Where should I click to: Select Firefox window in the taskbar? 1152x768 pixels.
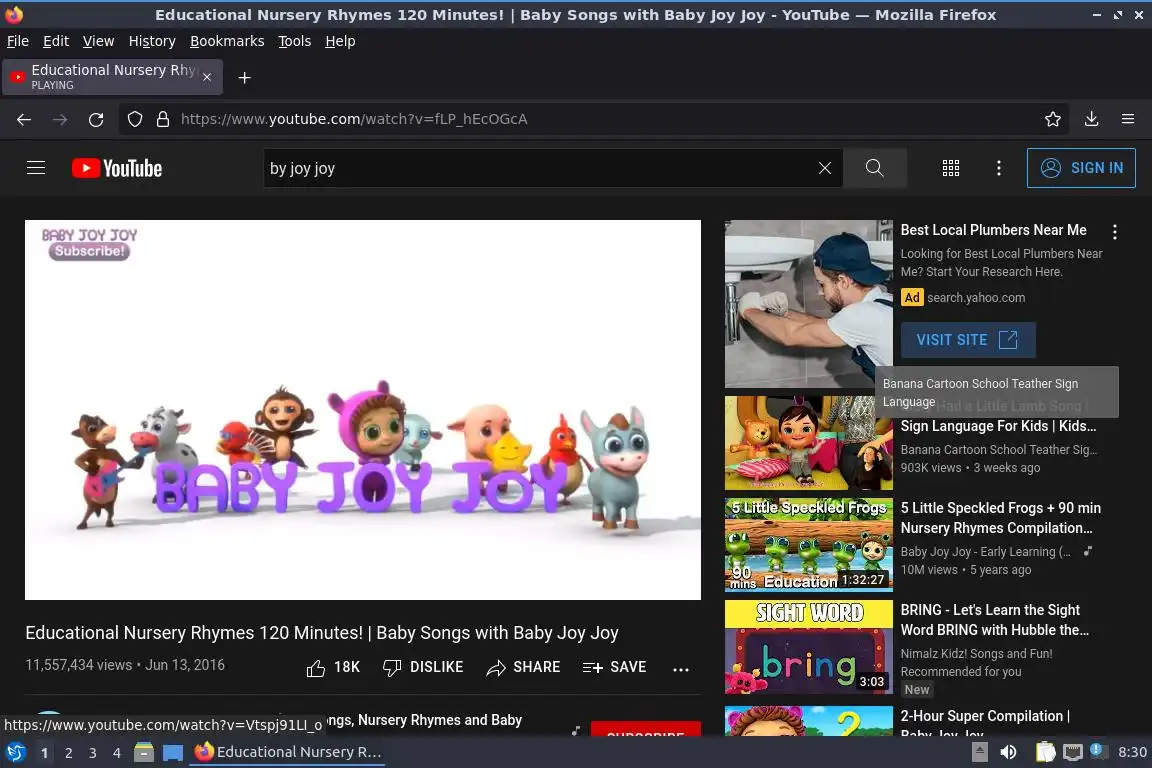(x=288, y=752)
